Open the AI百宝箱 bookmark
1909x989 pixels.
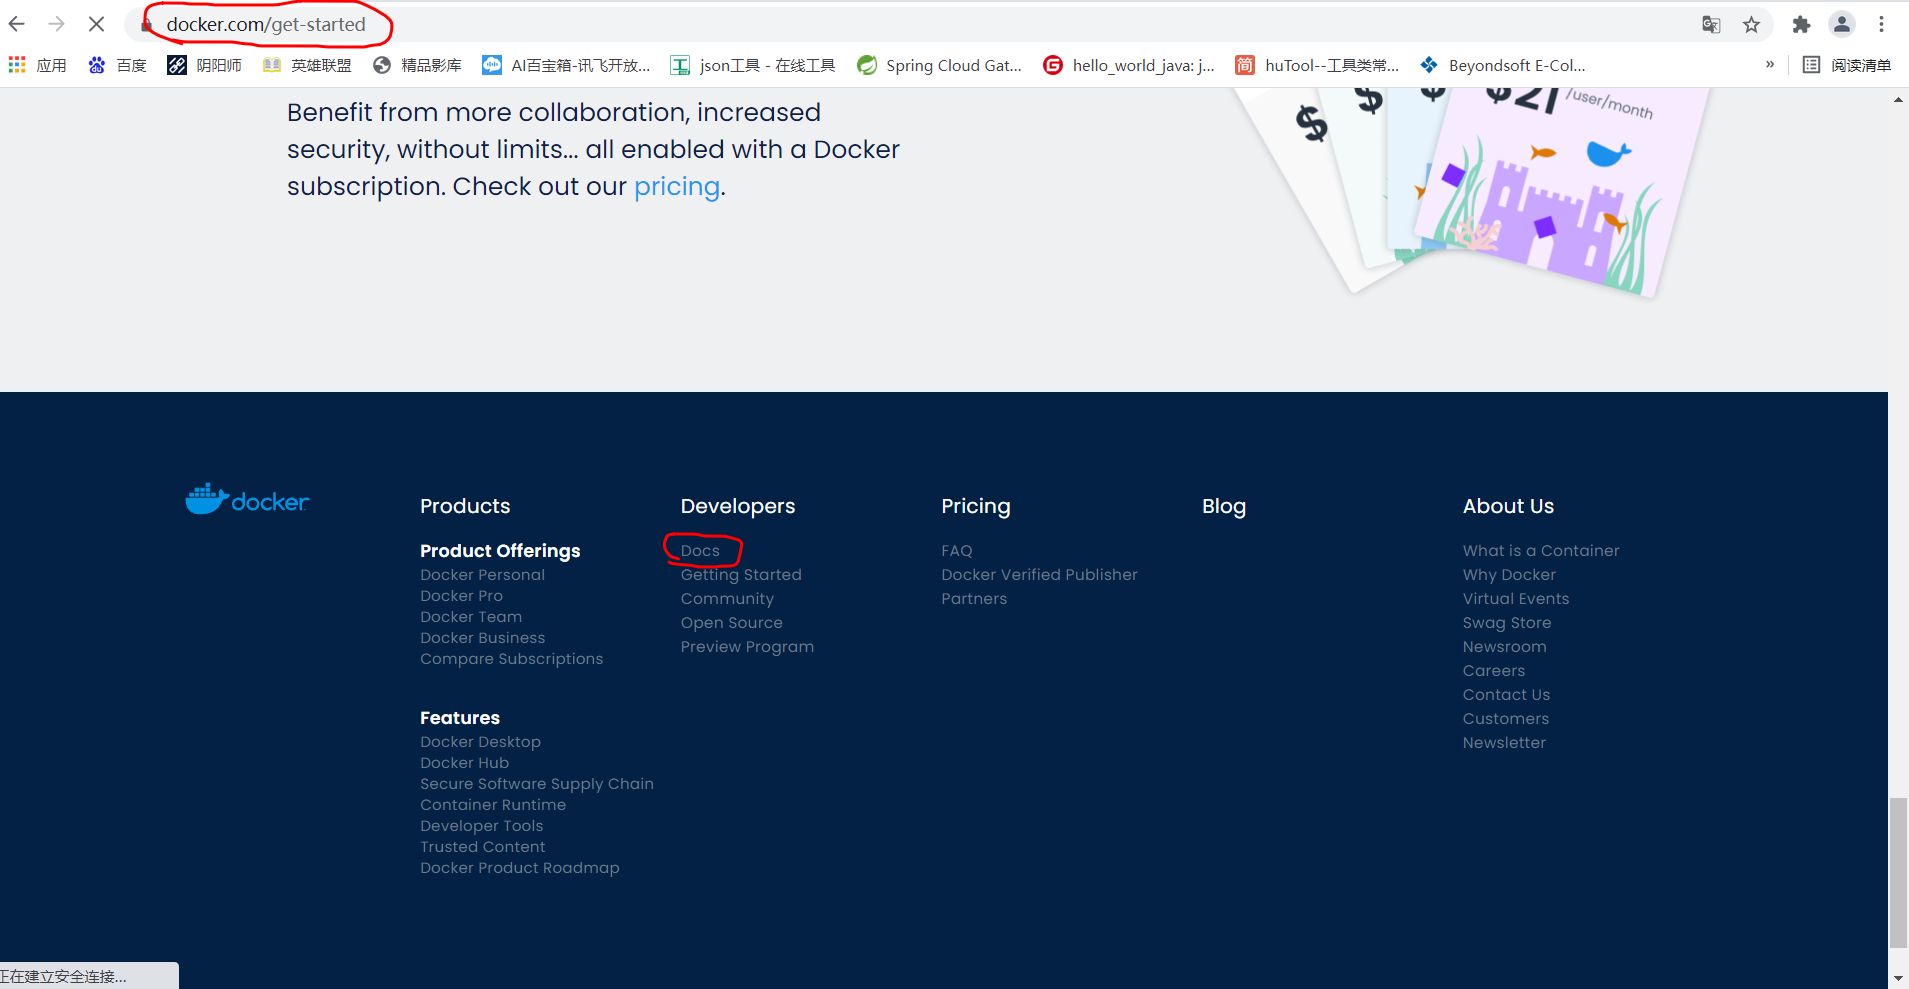coord(566,65)
